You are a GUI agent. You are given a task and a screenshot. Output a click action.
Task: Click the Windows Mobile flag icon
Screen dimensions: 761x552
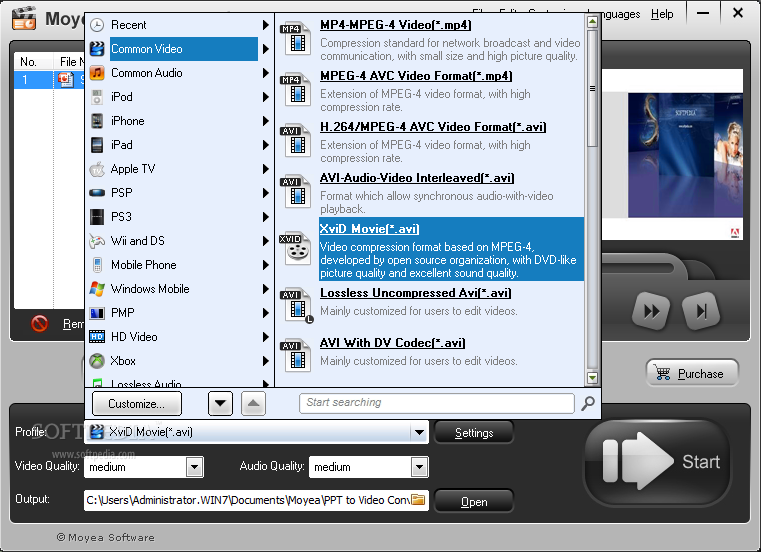point(97,289)
